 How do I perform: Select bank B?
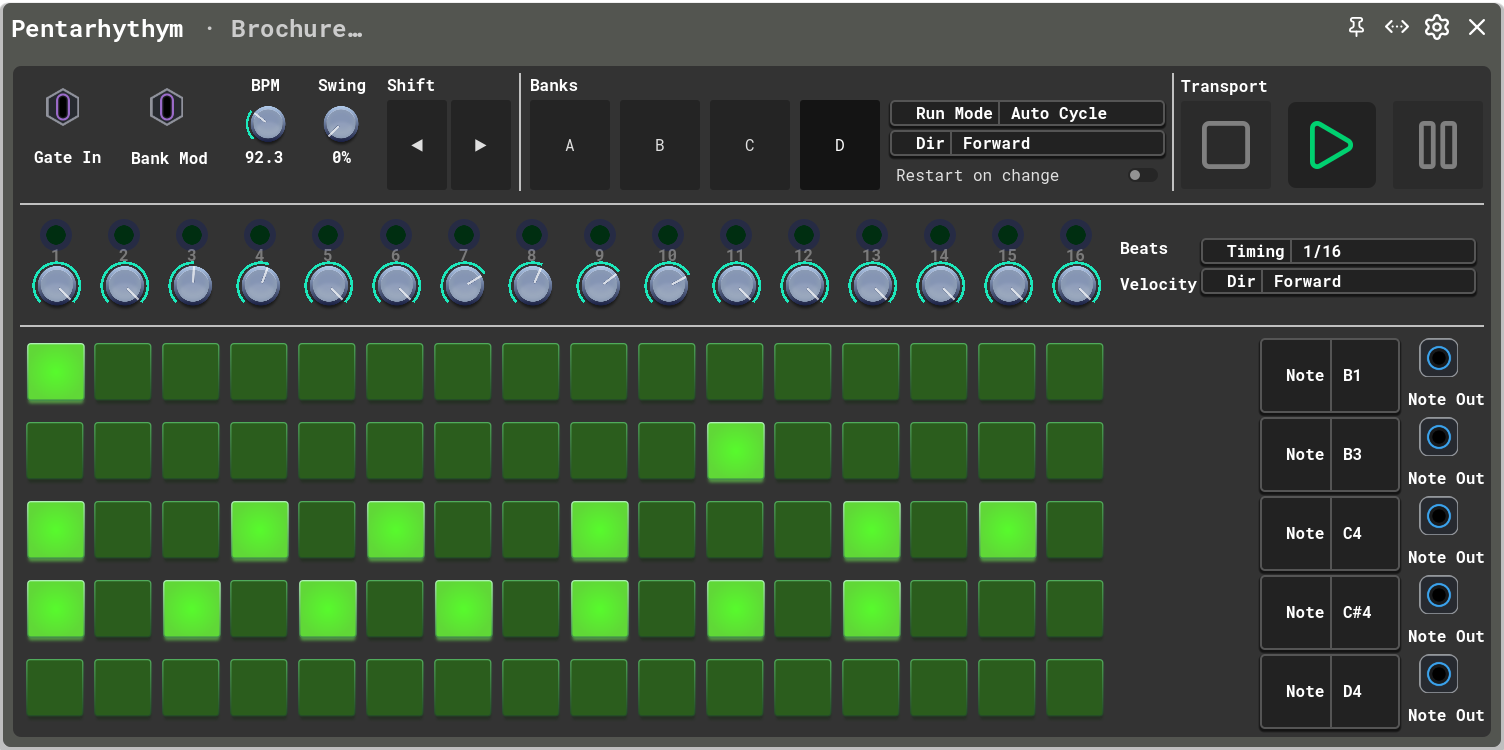(660, 145)
